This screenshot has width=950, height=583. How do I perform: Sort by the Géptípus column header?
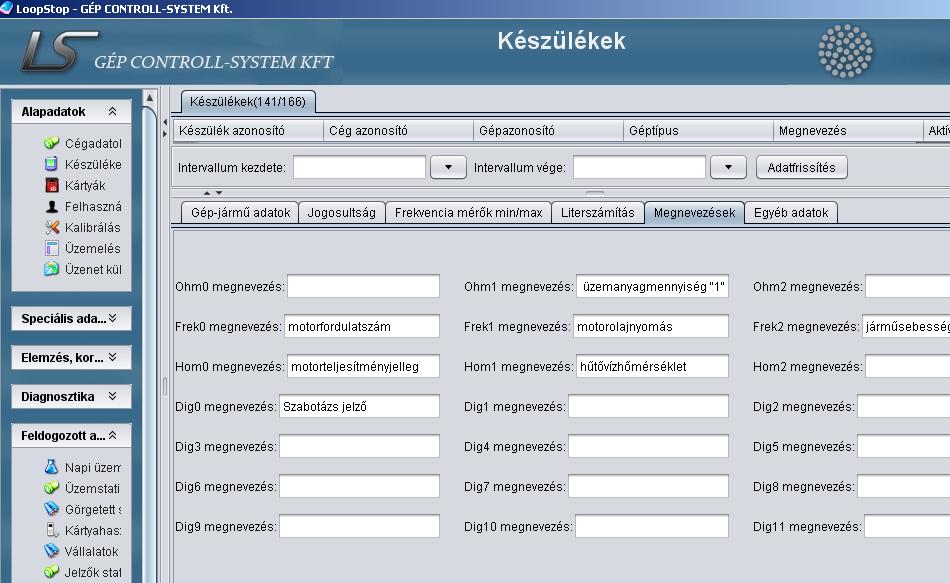click(696, 131)
